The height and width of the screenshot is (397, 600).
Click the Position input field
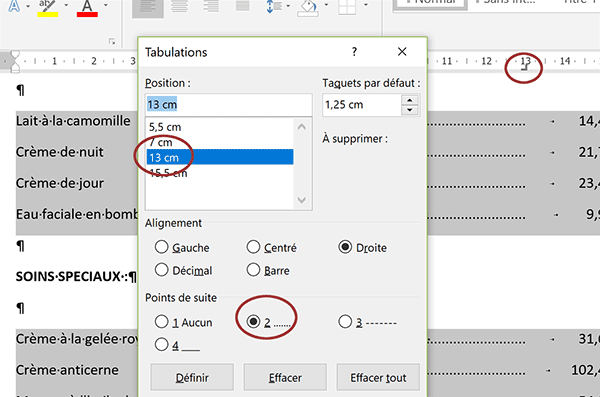coord(228,105)
